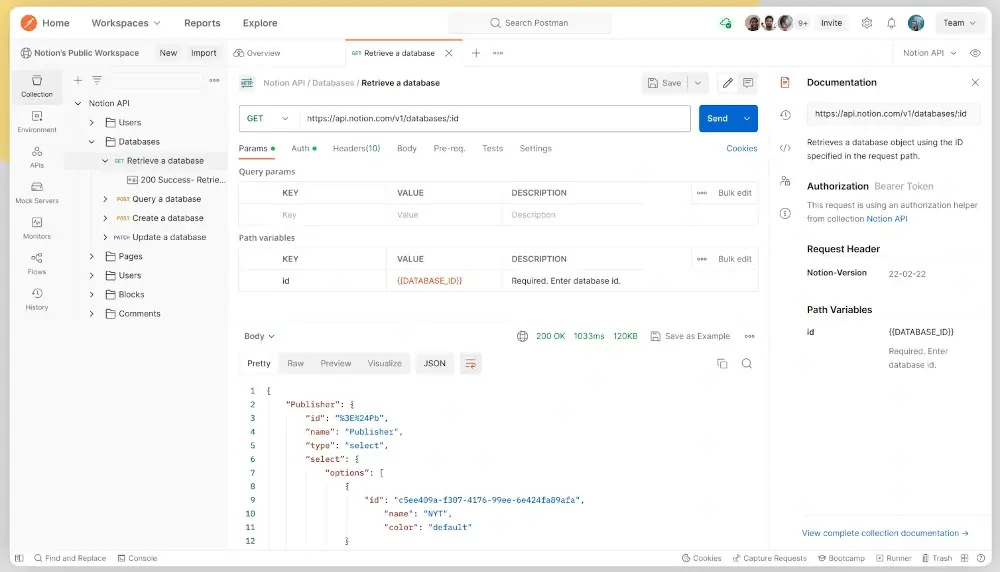Click the Search Postman field

(x=530, y=23)
